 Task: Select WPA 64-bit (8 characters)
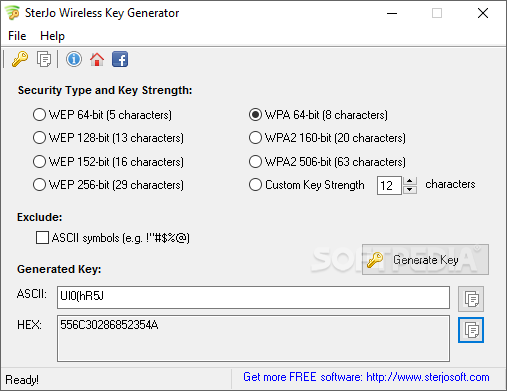(x=318, y=115)
